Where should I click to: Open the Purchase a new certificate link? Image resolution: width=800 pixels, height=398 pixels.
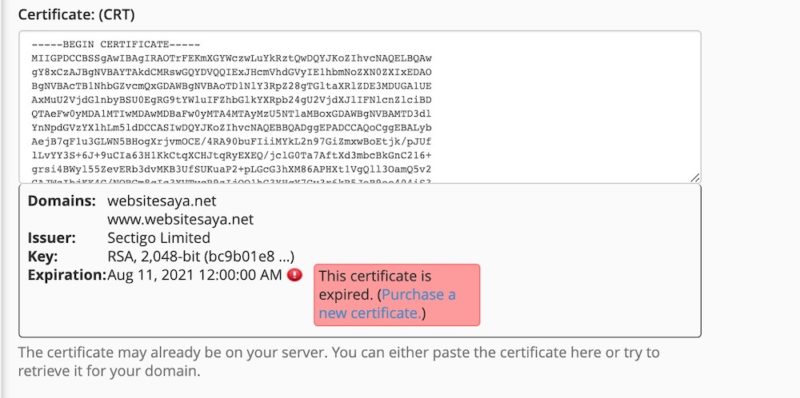pyautogui.click(x=387, y=304)
